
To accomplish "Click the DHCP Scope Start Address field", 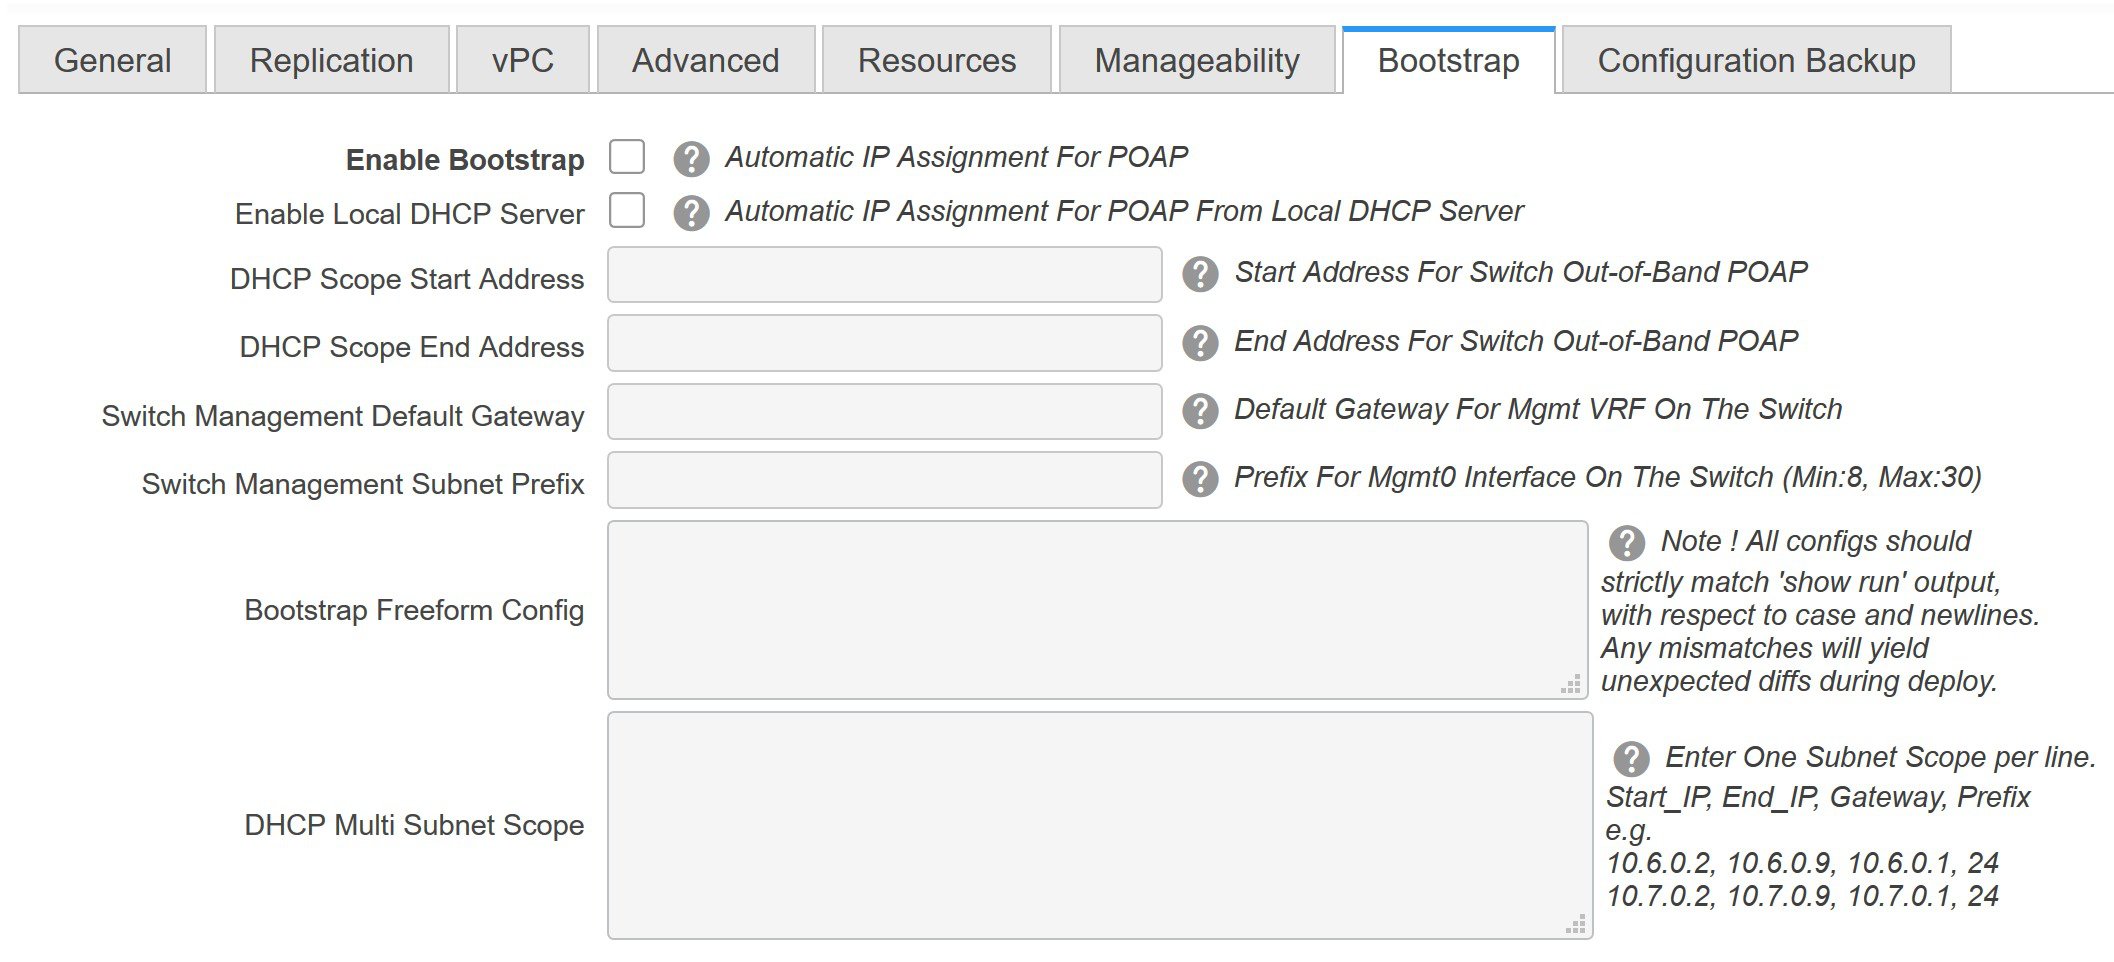I will click(884, 275).
